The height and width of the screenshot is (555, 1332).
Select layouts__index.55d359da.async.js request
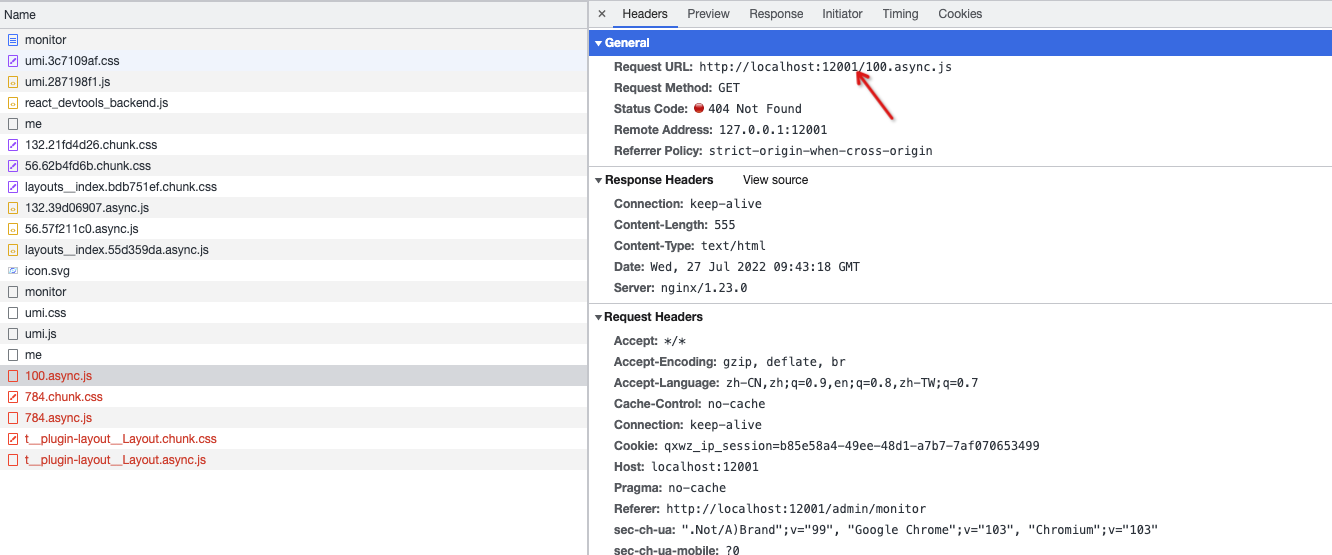(293, 250)
